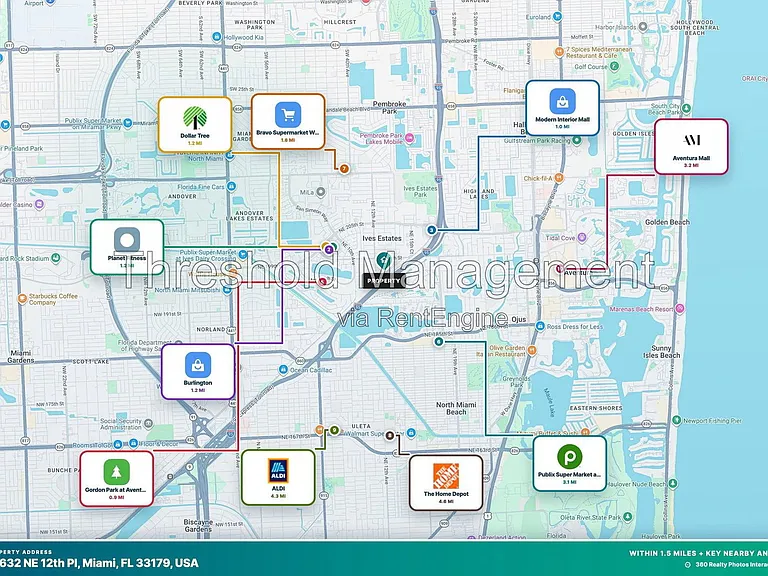Viewport: 768px width, 576px height.
Task: Select the Planet Fitness card icon
Action: click(x=127, y=240)
